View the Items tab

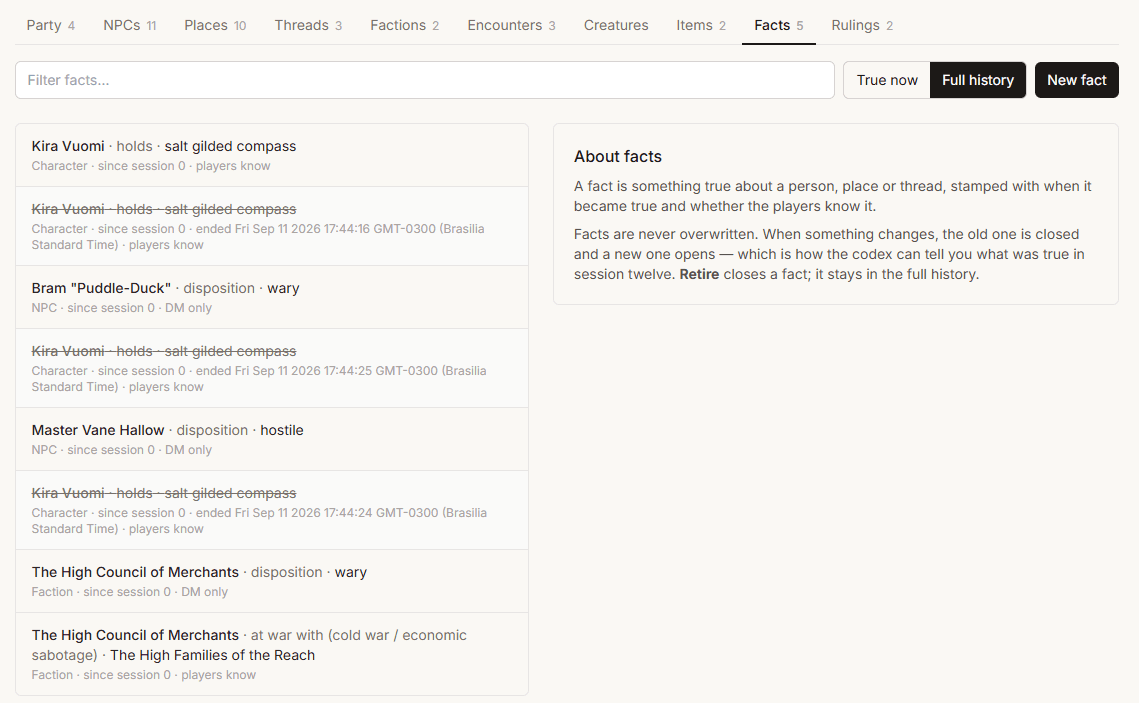click(x=701, y=25)
